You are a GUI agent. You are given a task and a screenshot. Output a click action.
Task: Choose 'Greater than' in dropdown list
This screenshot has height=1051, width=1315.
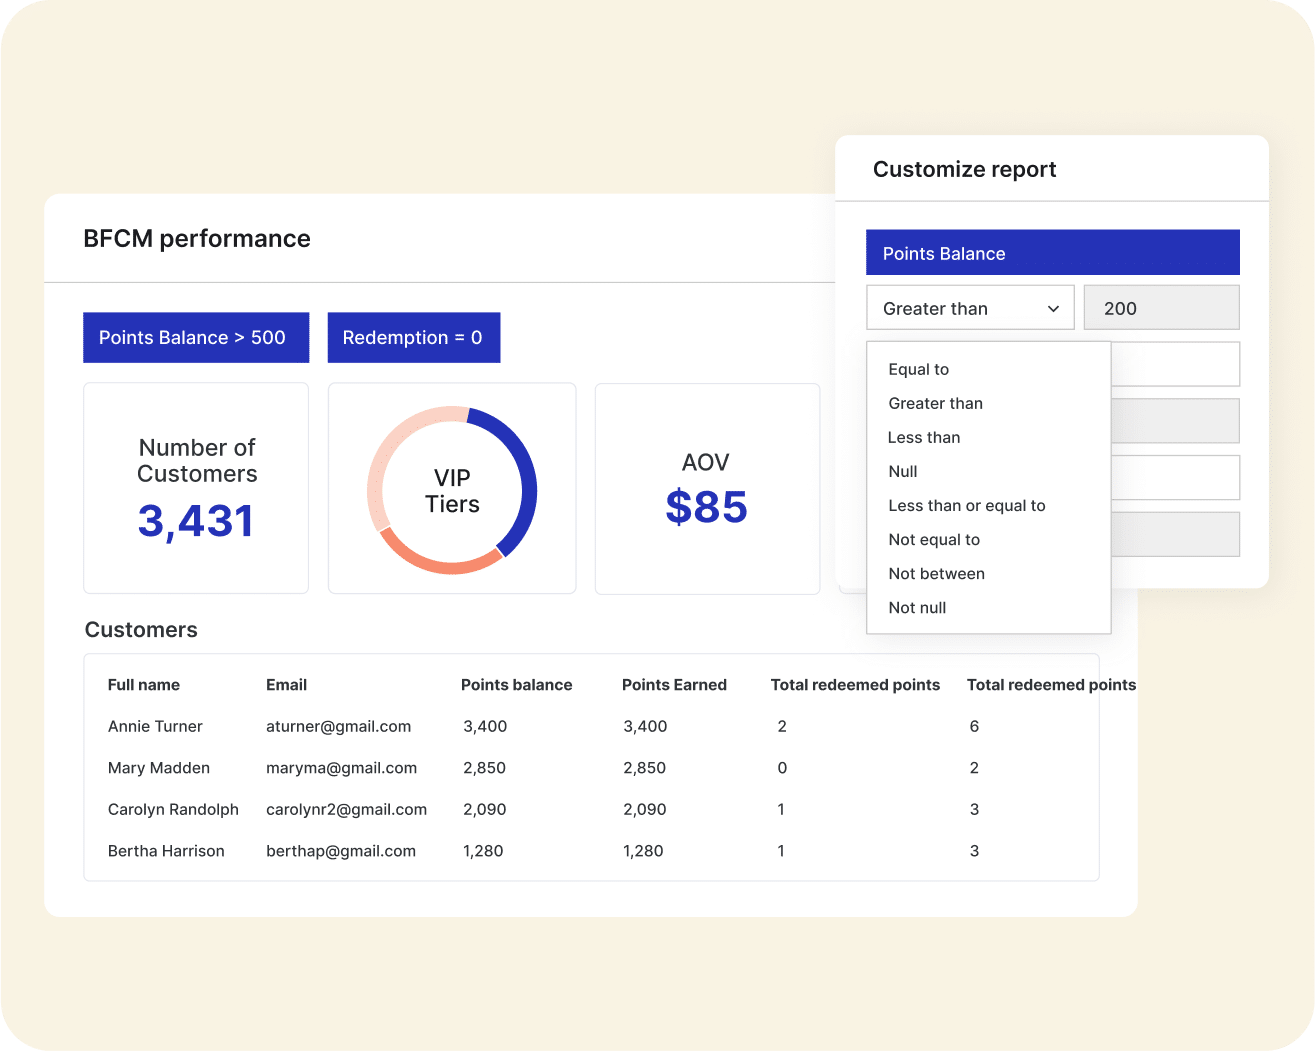pos(935,403)
